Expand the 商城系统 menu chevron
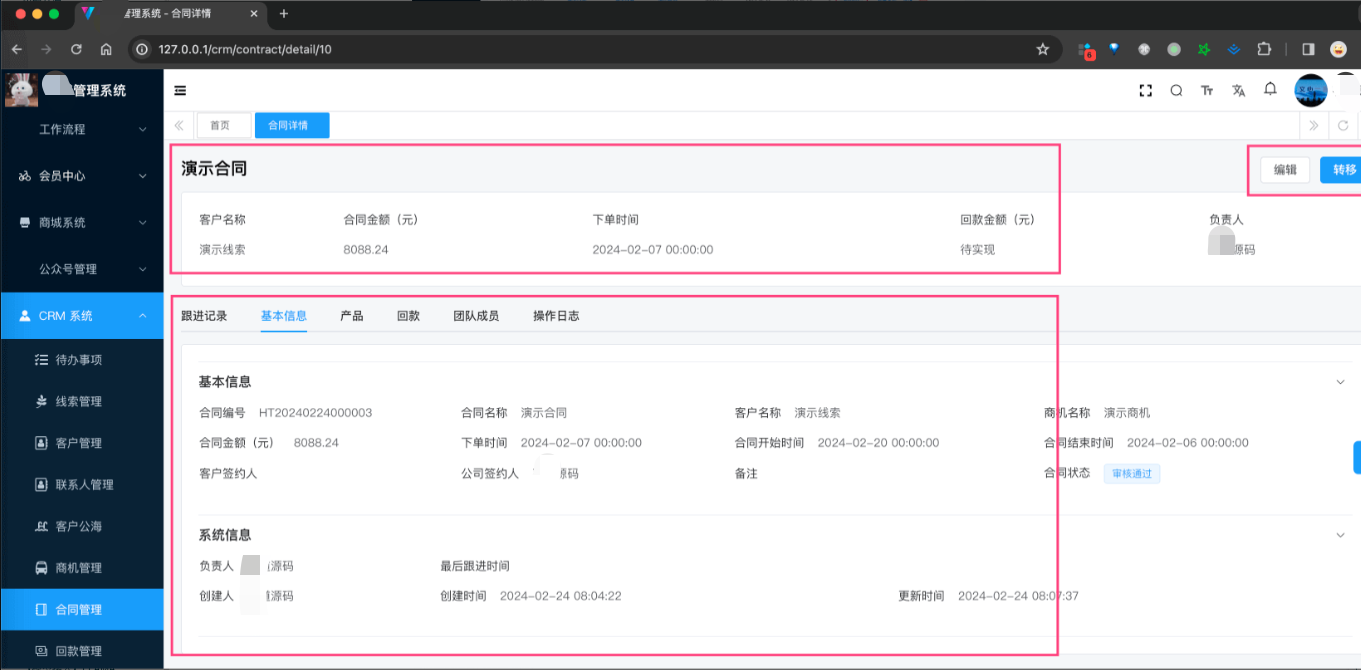This screenshot has height=670, width=1361. point(143,222)
